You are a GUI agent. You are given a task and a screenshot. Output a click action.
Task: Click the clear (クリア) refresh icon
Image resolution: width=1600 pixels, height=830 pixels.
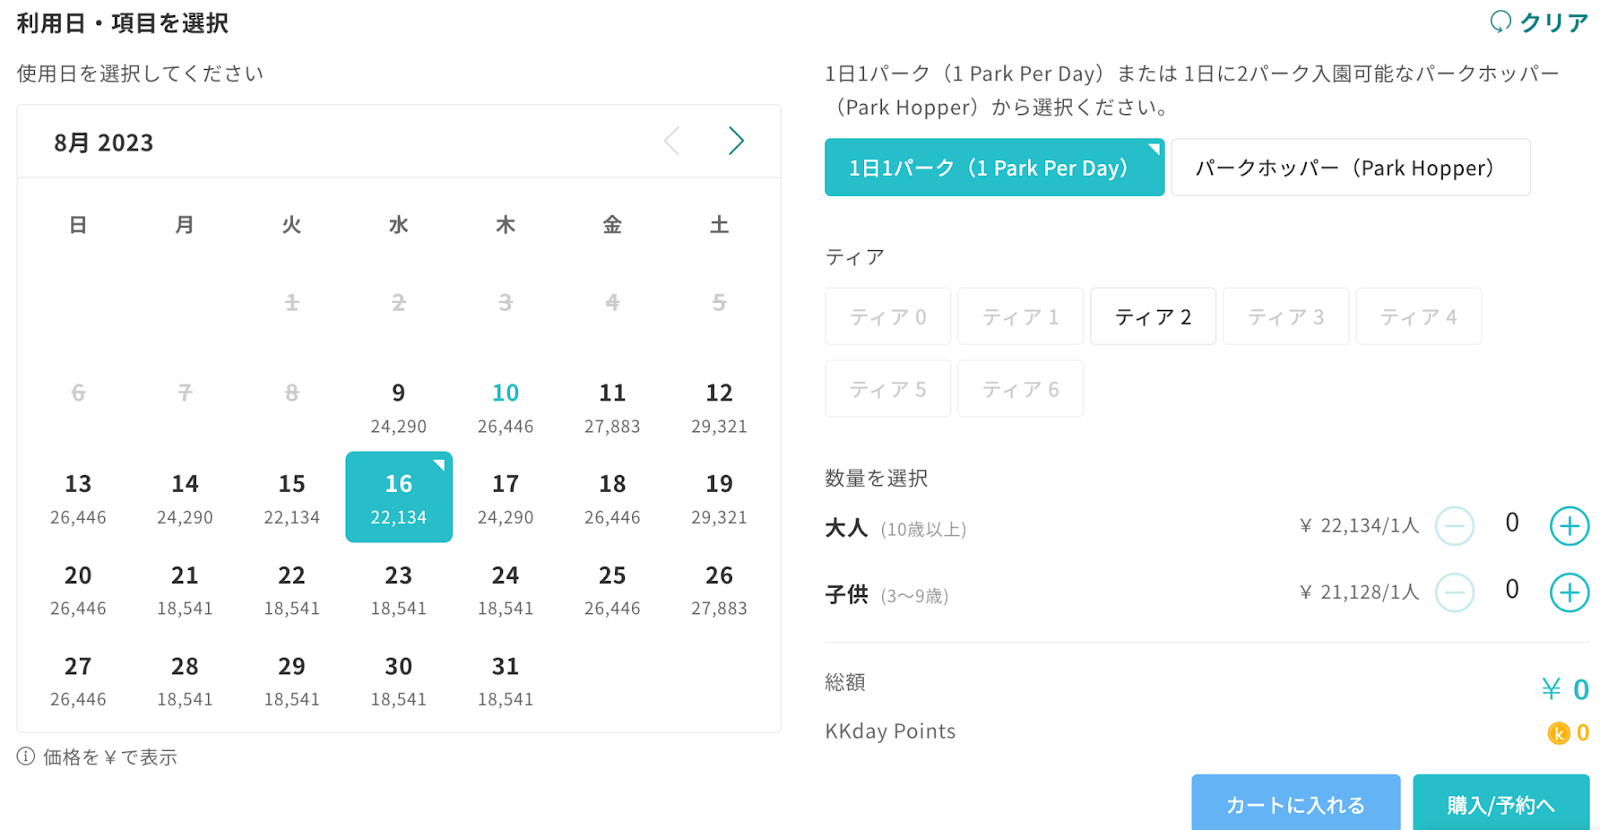[x=1500, y=22]
